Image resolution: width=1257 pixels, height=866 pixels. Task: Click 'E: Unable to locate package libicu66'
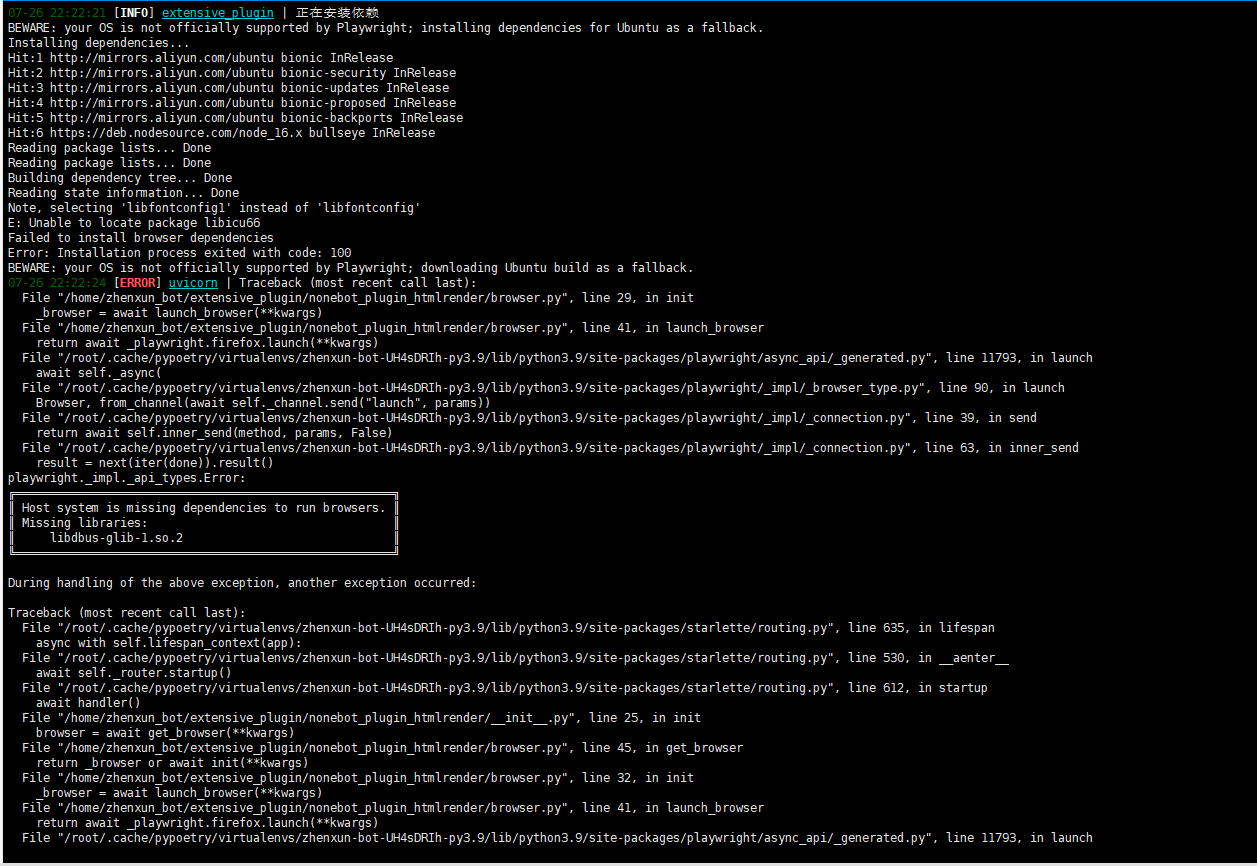click(134, 223)
